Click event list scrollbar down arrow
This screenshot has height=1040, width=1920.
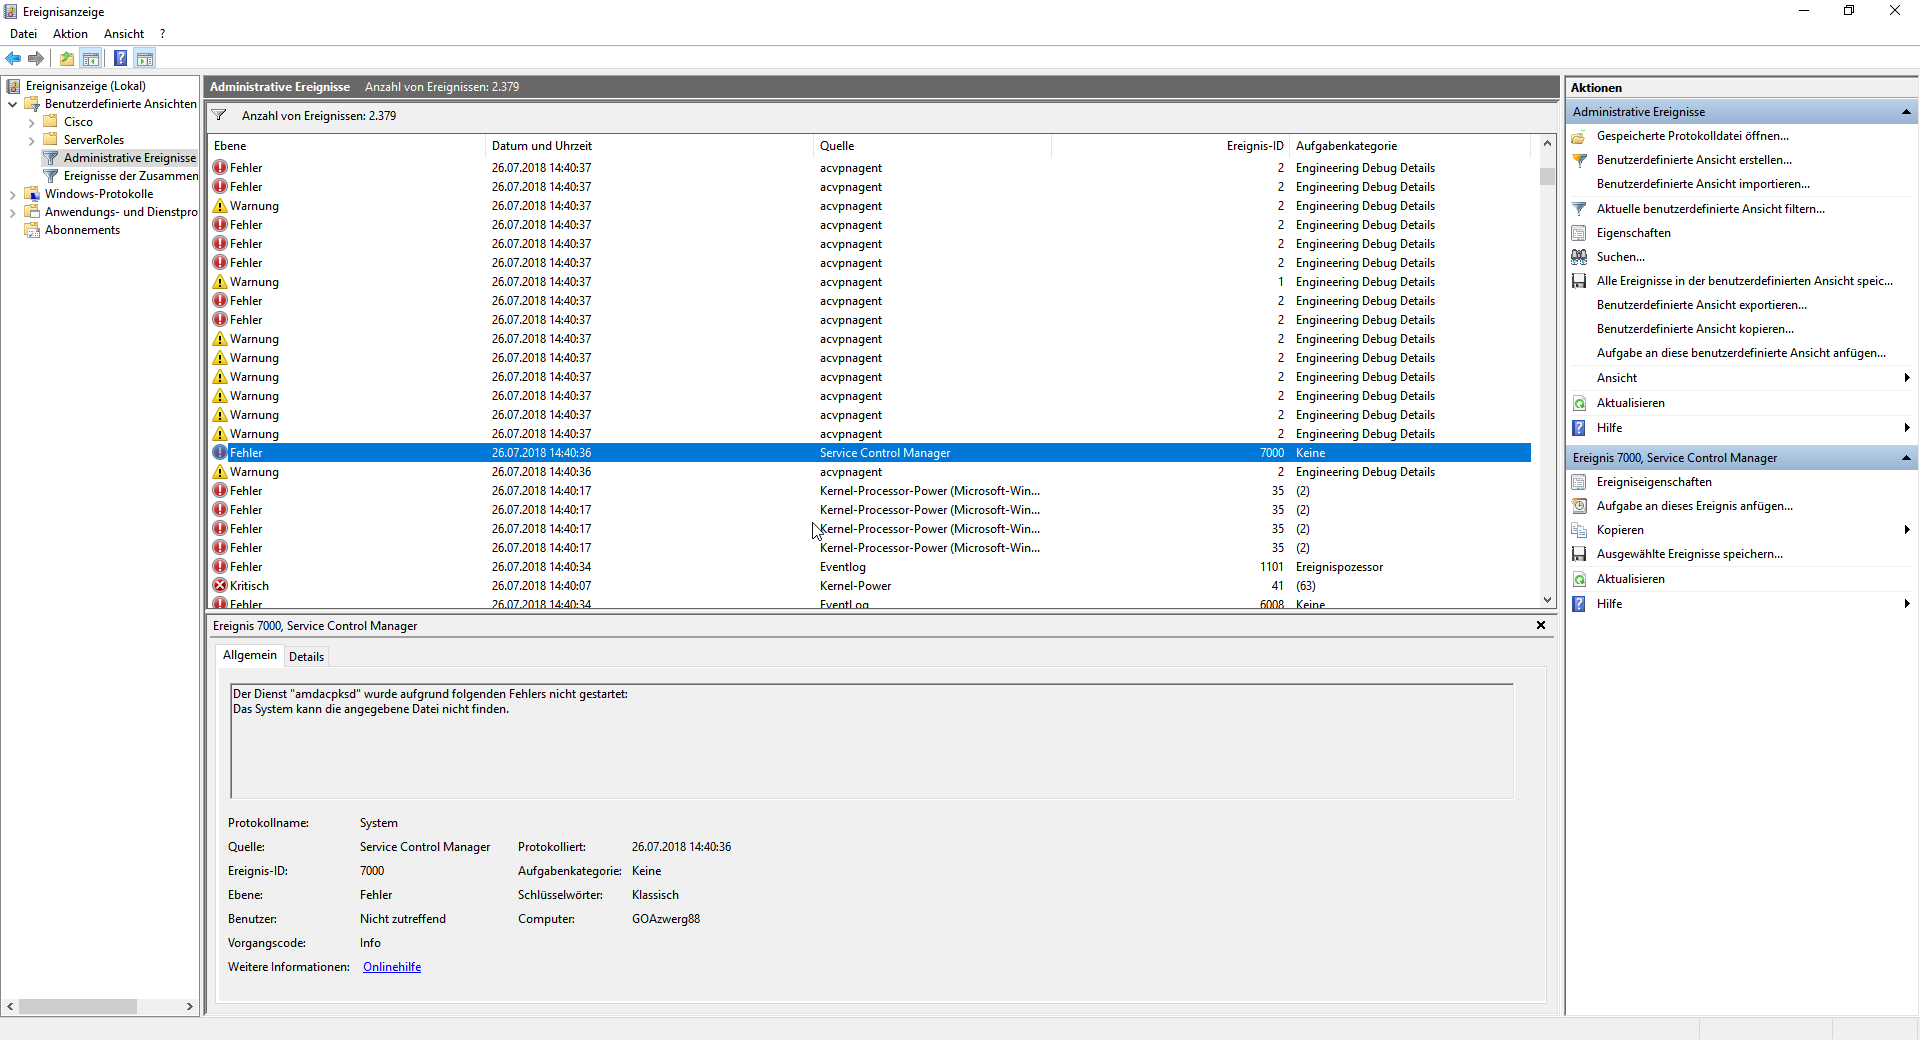pyautogui.click(x=1547, y=600)
